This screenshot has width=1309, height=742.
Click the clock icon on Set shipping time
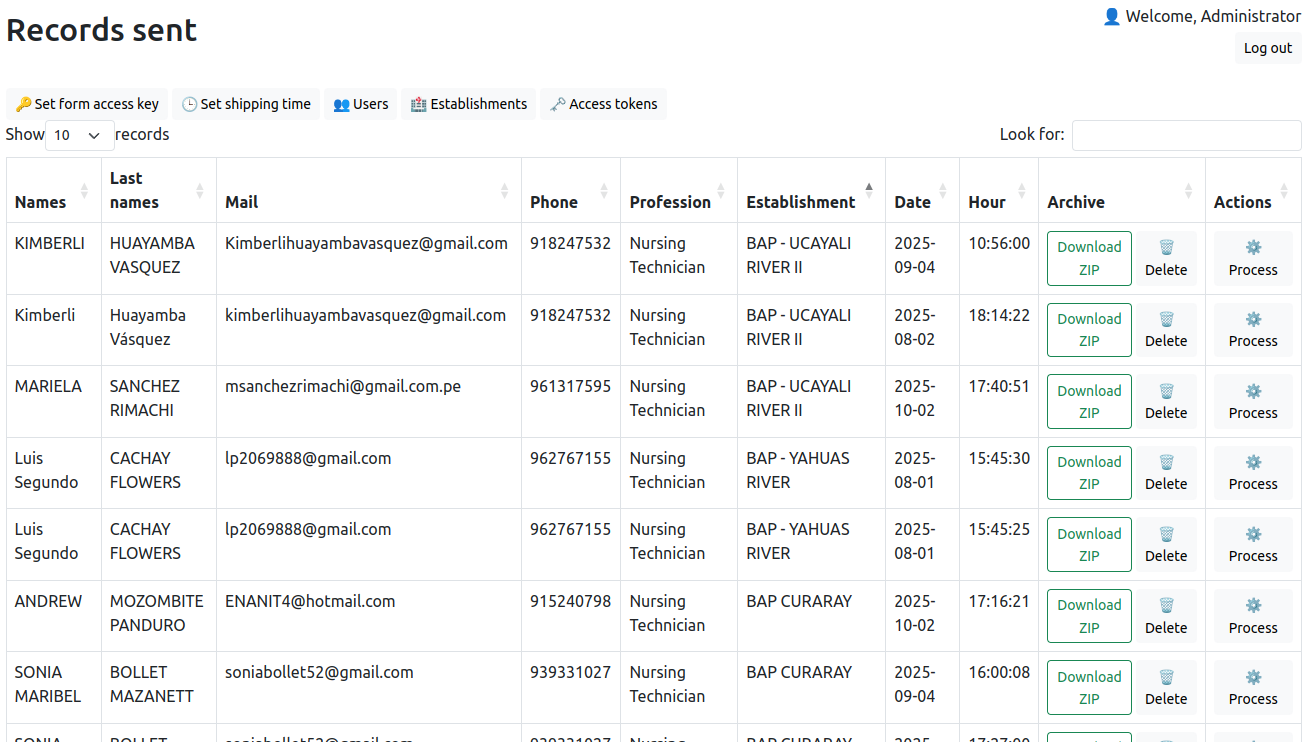tap(189, 104)
